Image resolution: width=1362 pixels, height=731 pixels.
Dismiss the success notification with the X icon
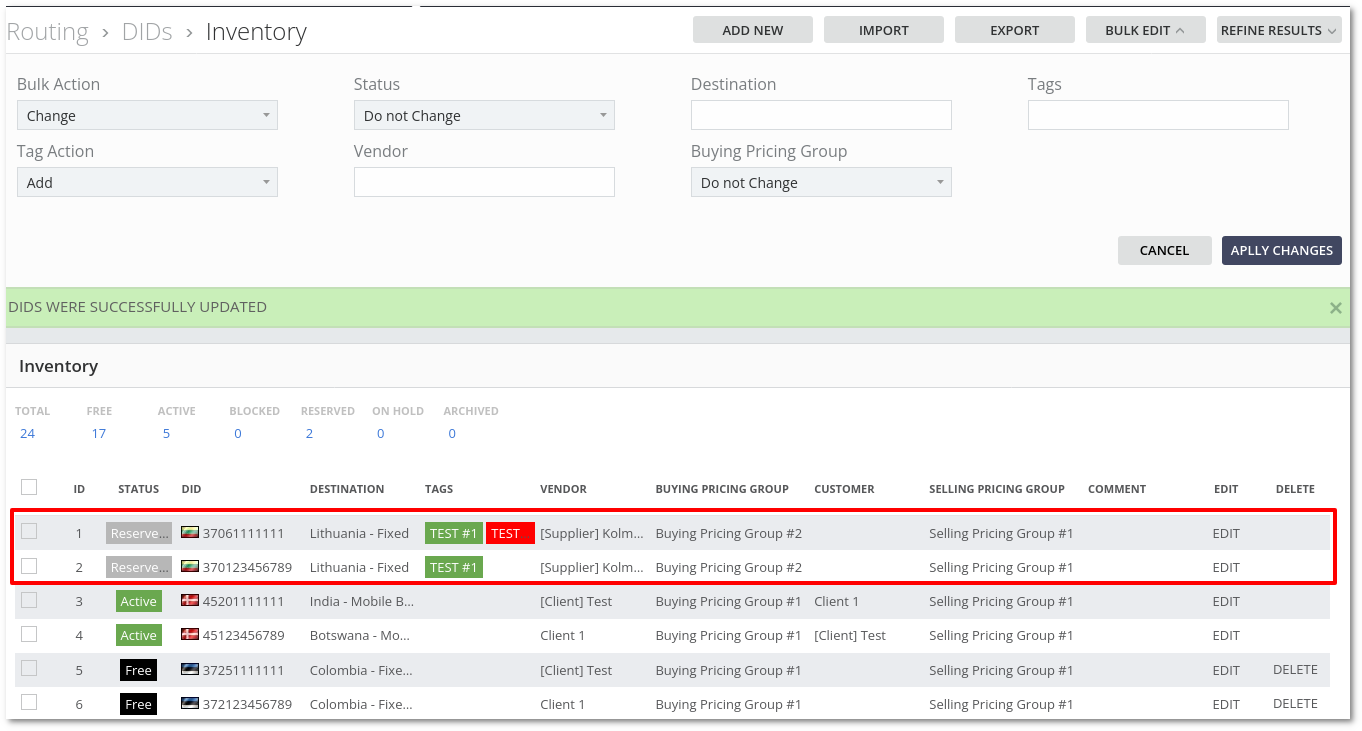point(1335,308)
